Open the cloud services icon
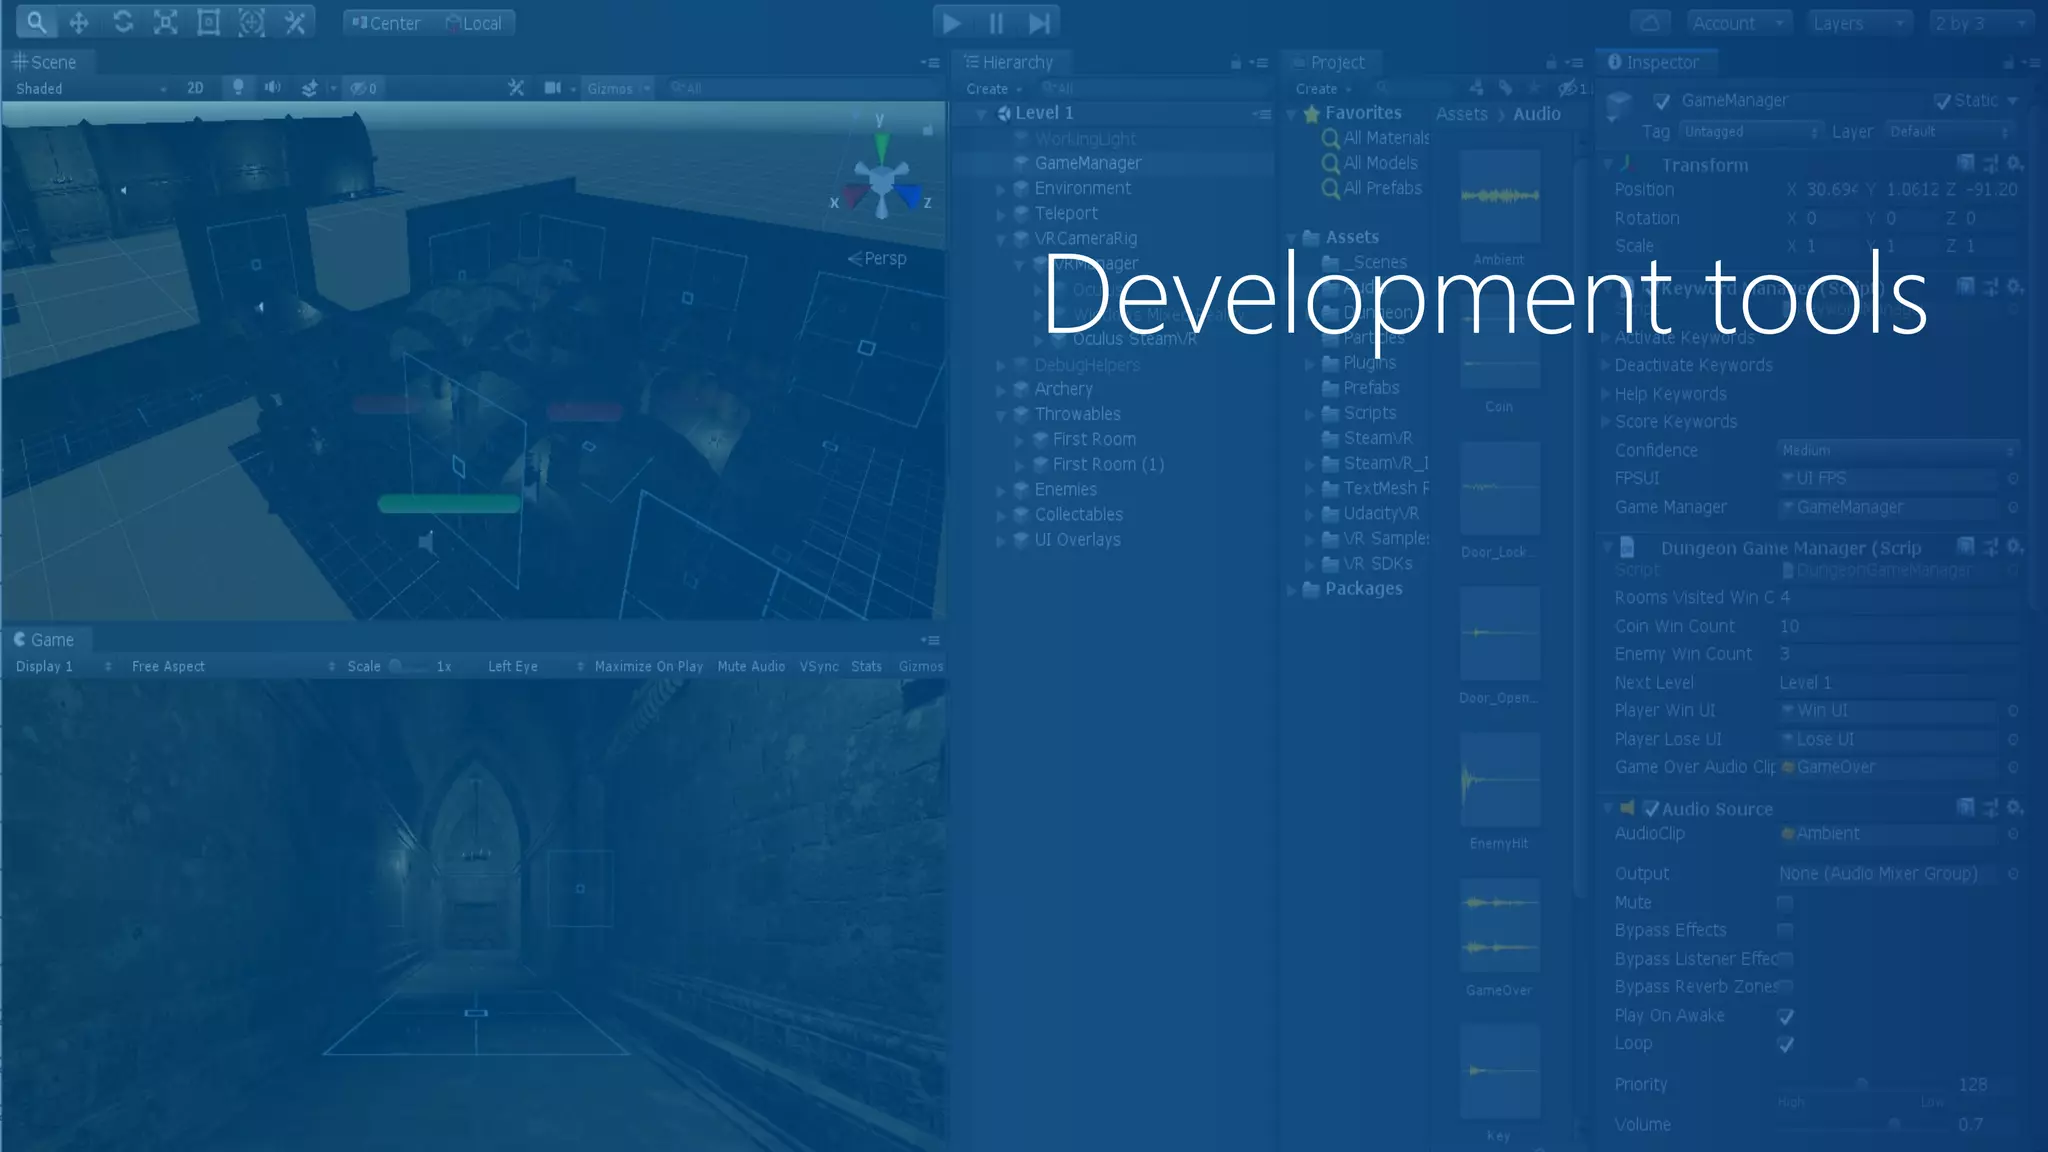Image resolution: width=2048 pixels, height=1152 pixels. tap(1651, 22)
